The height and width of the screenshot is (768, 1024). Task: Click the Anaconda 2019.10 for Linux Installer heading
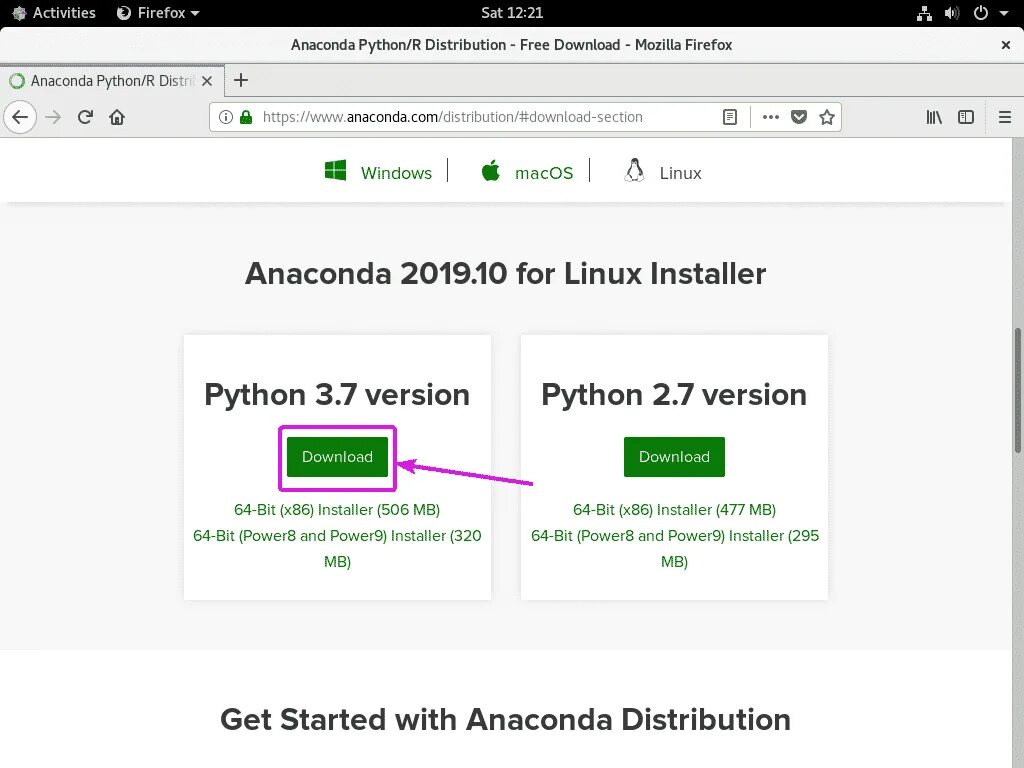pos(505,274)
